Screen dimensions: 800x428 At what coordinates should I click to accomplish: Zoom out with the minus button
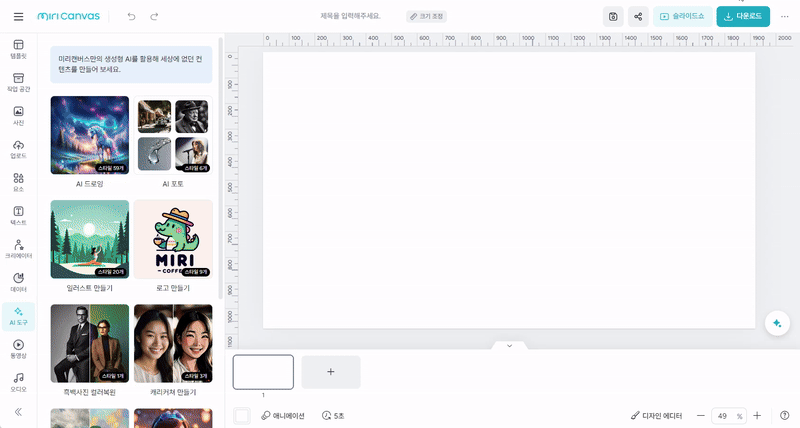click(x=701, y=416)
